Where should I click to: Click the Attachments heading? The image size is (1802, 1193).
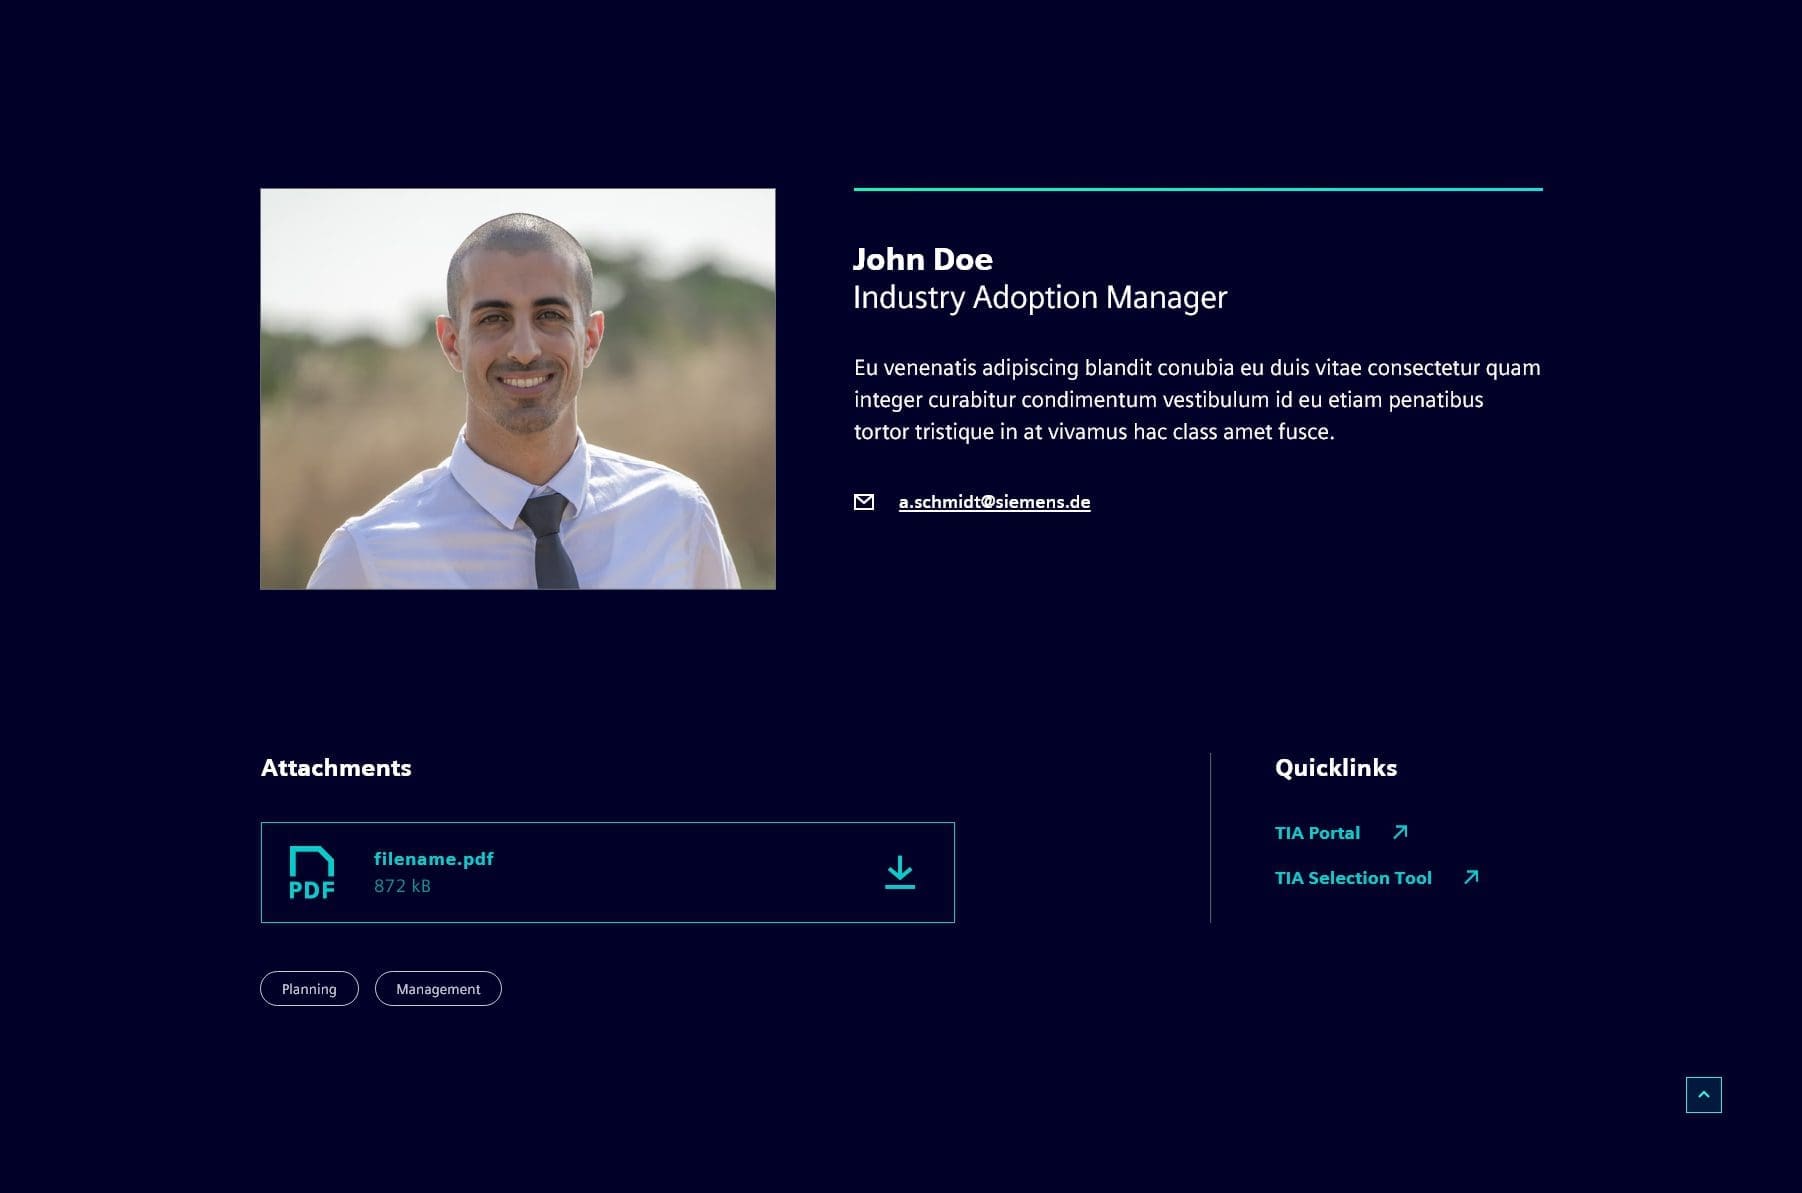pyautogui.click(x=336, y=768)
